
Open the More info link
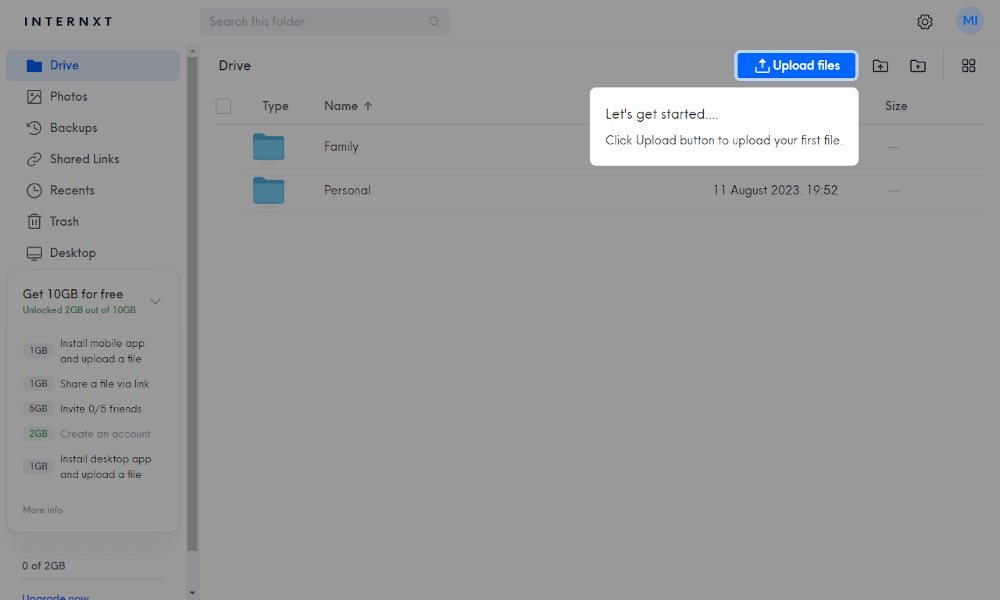pyautogui.click(x=43, y=510)
